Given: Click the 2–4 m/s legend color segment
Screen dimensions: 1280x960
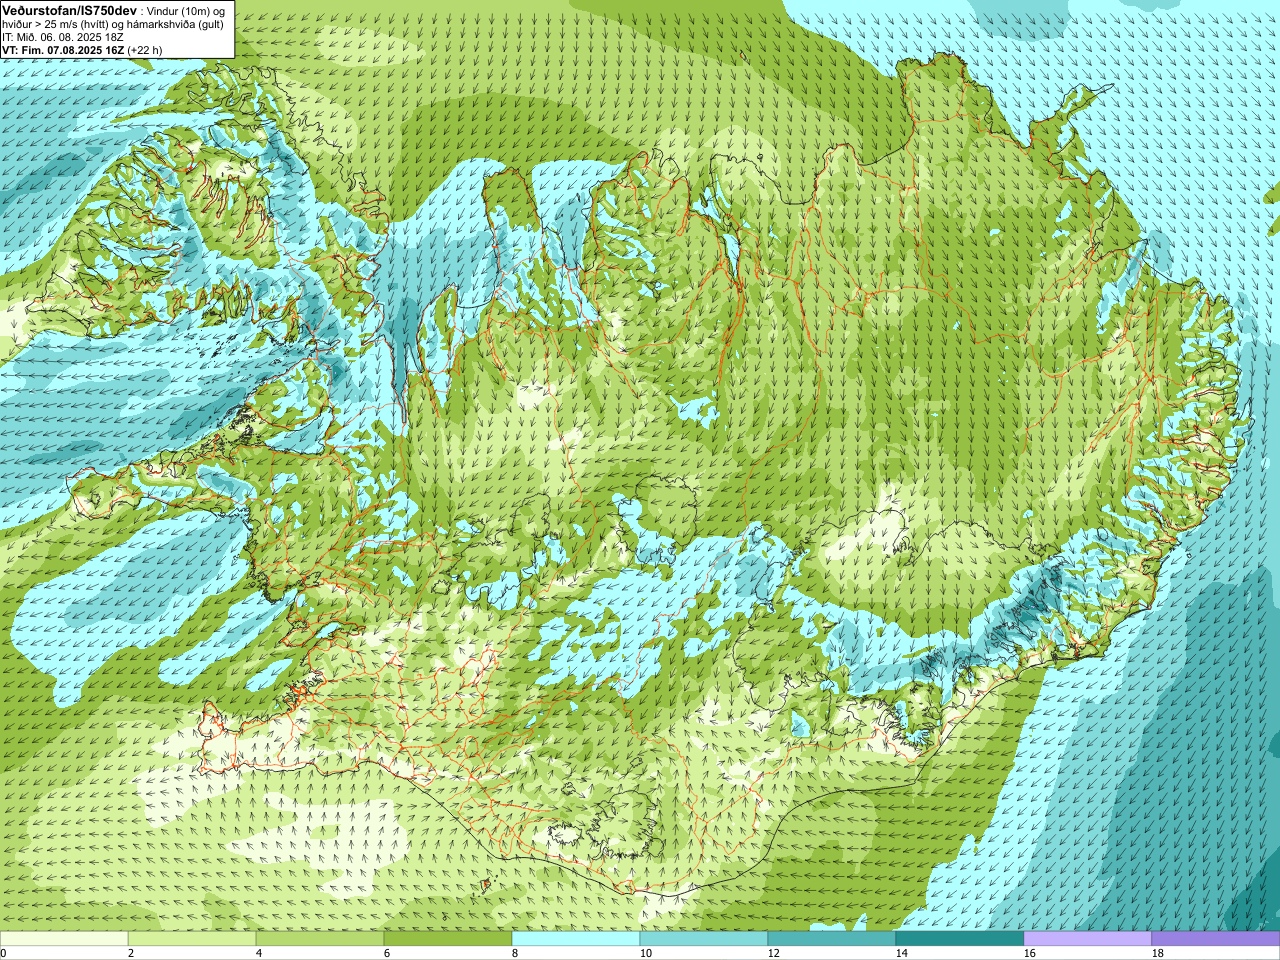Looking at the screenshot, I should 192,939.
